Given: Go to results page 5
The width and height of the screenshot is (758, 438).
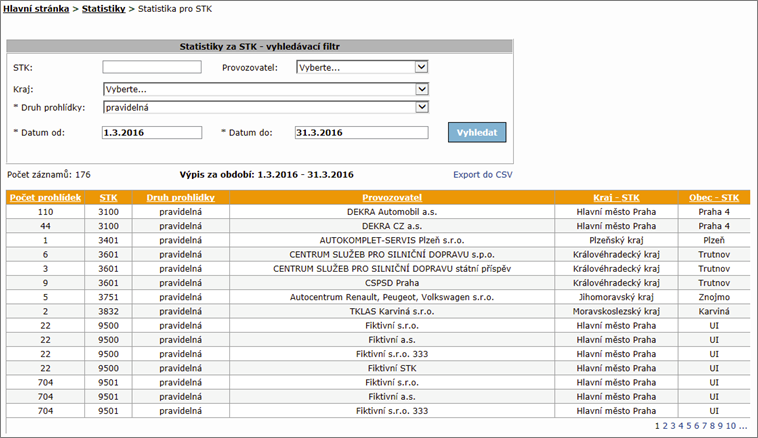Looking at the screenshot, I should pos(688,426).
